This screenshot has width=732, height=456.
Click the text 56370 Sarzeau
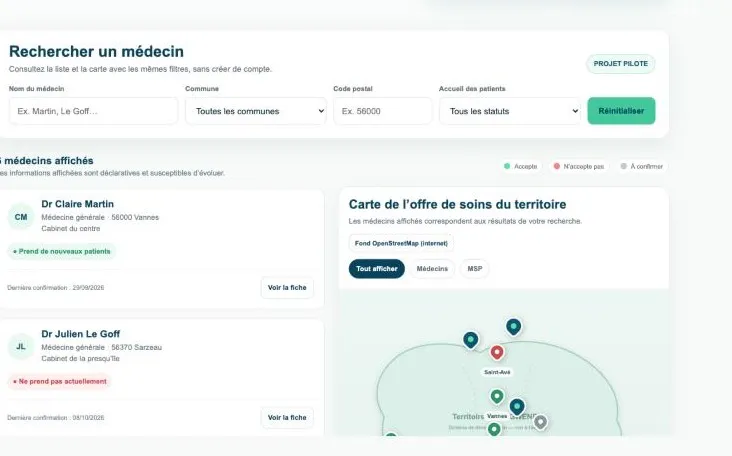[136, 347]
